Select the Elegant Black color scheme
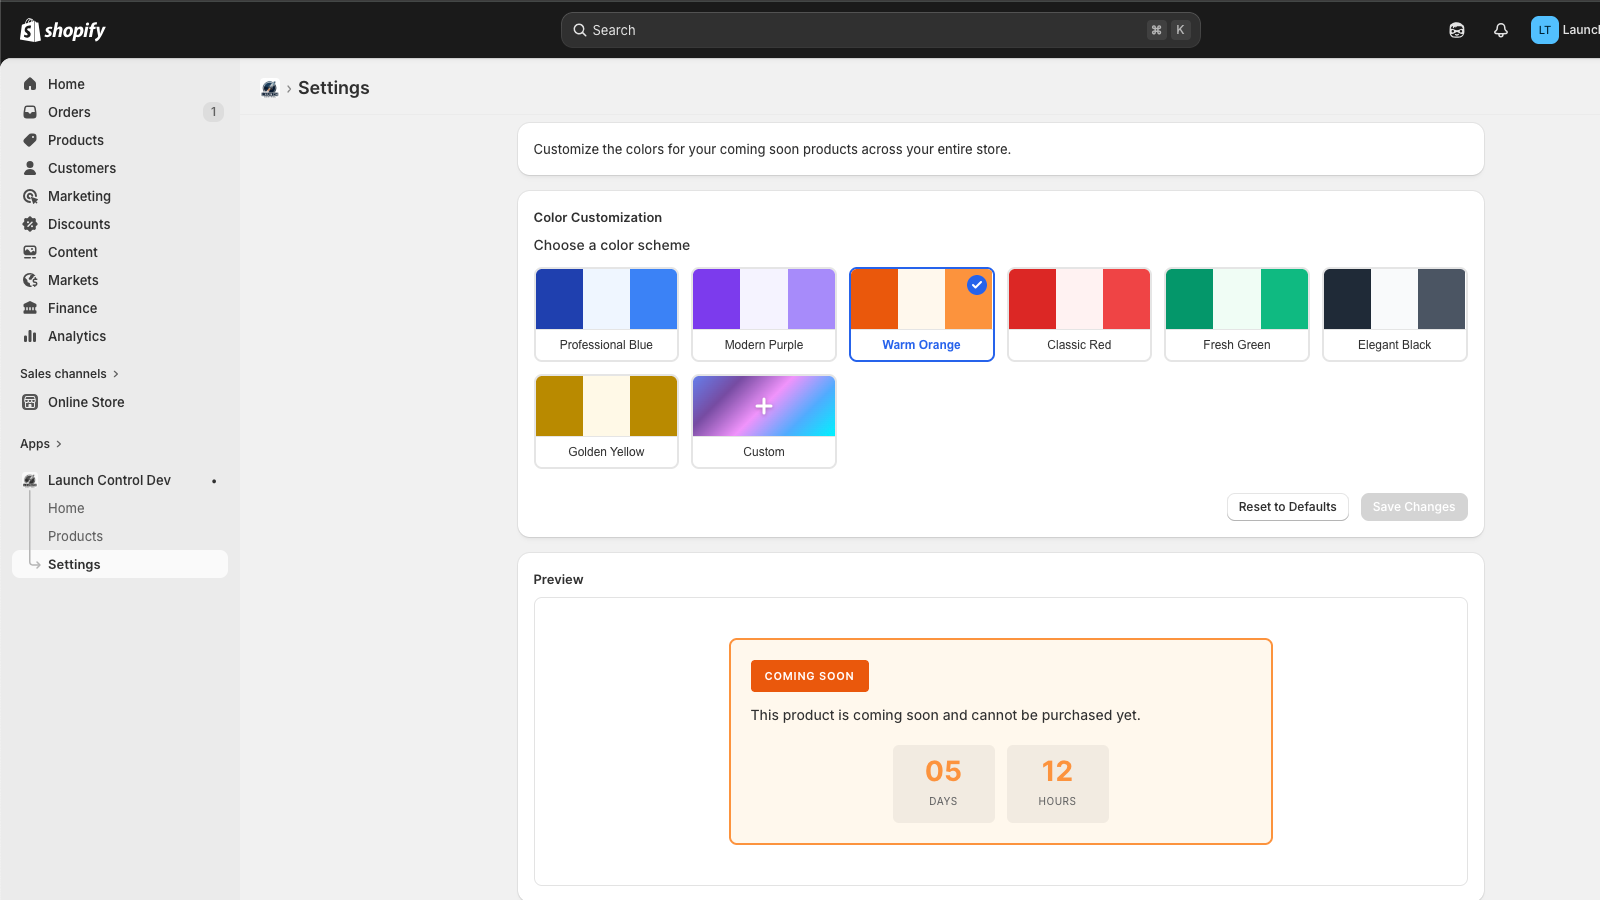 coord(1394,314)
